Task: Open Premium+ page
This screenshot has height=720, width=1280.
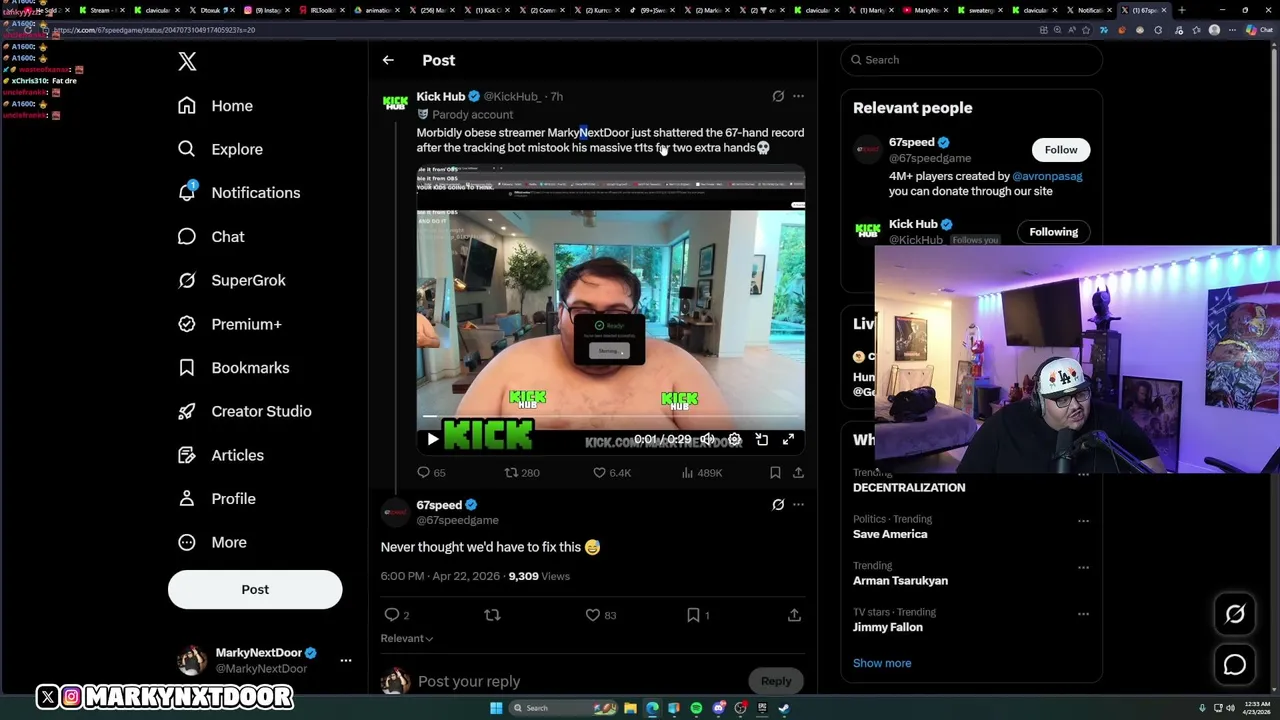Action: [x=229, y=324]
